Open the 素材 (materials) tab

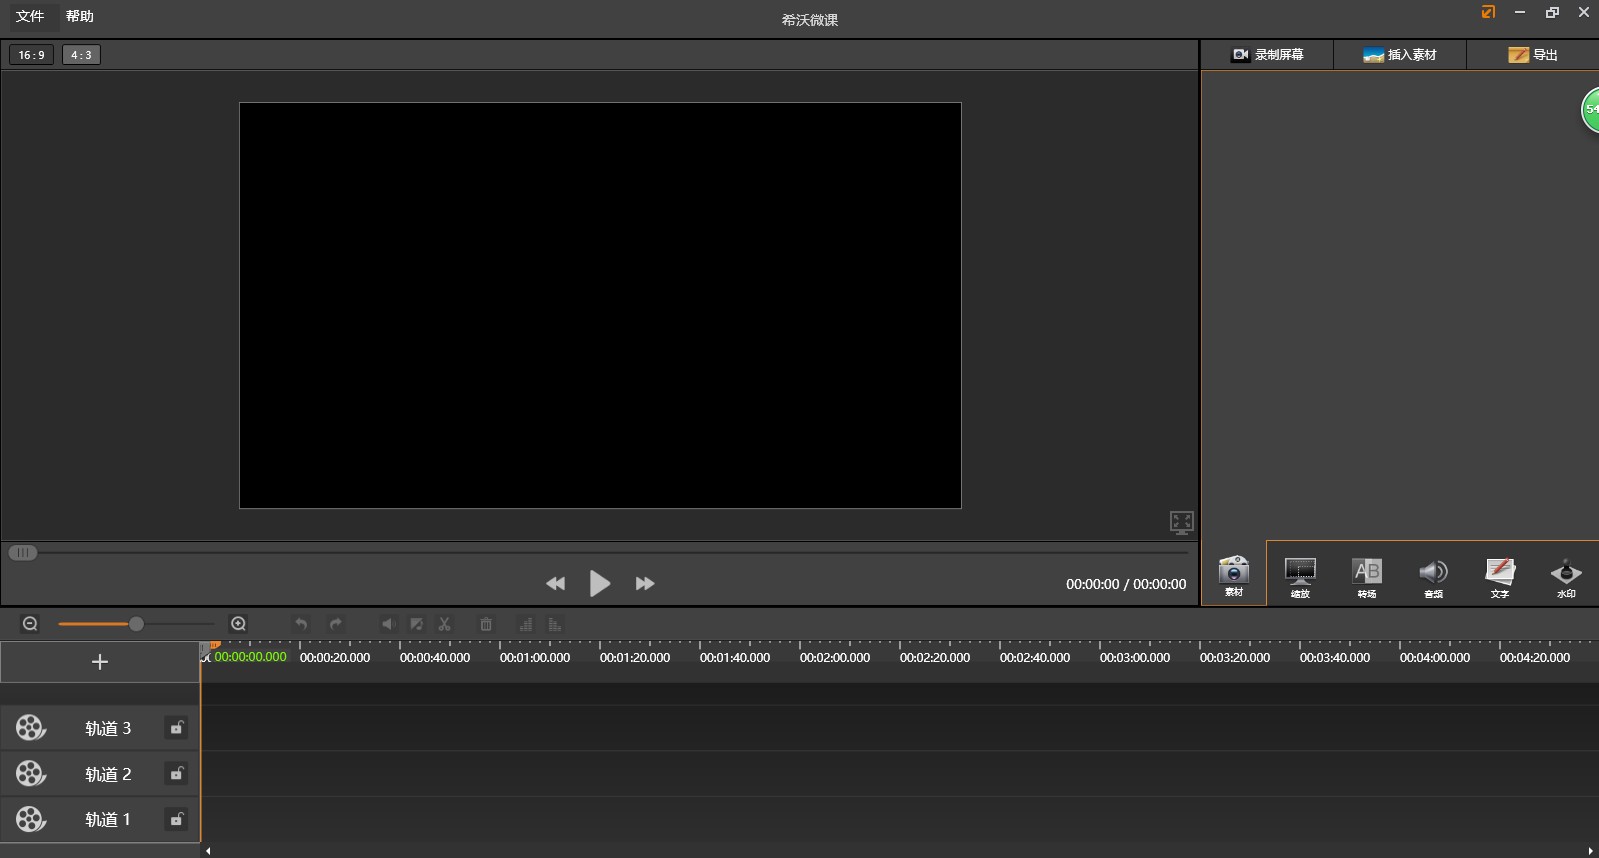(1234, 575)
